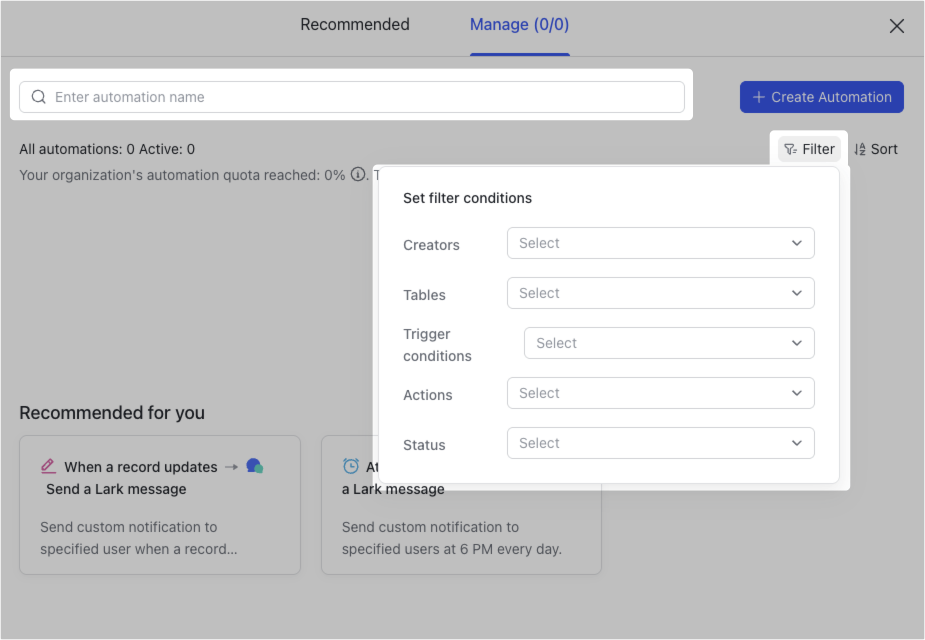Click the Create Automation button
Viewport: 925px width, 640px height.
pyautogui.click(x=822, y=97)
